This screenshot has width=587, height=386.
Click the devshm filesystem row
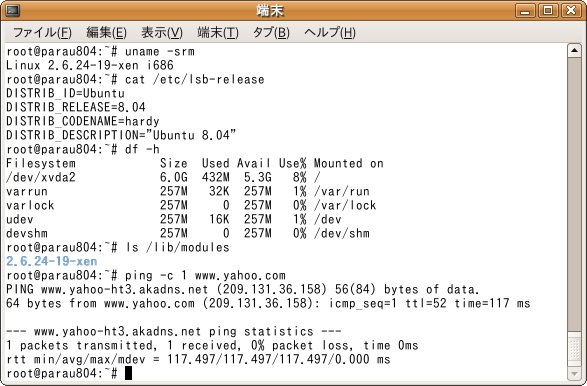pos(188,233)
